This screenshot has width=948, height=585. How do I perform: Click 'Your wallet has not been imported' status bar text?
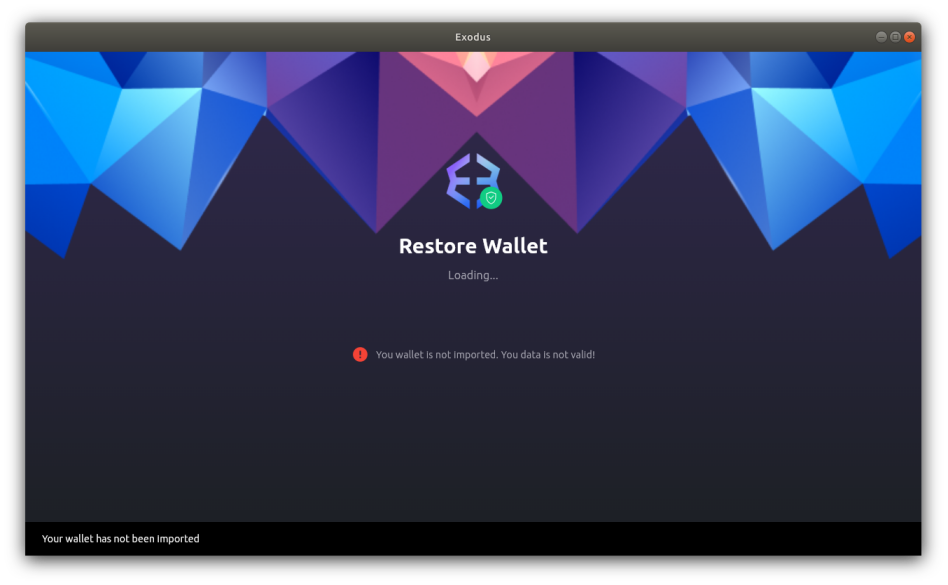(120, 538)
